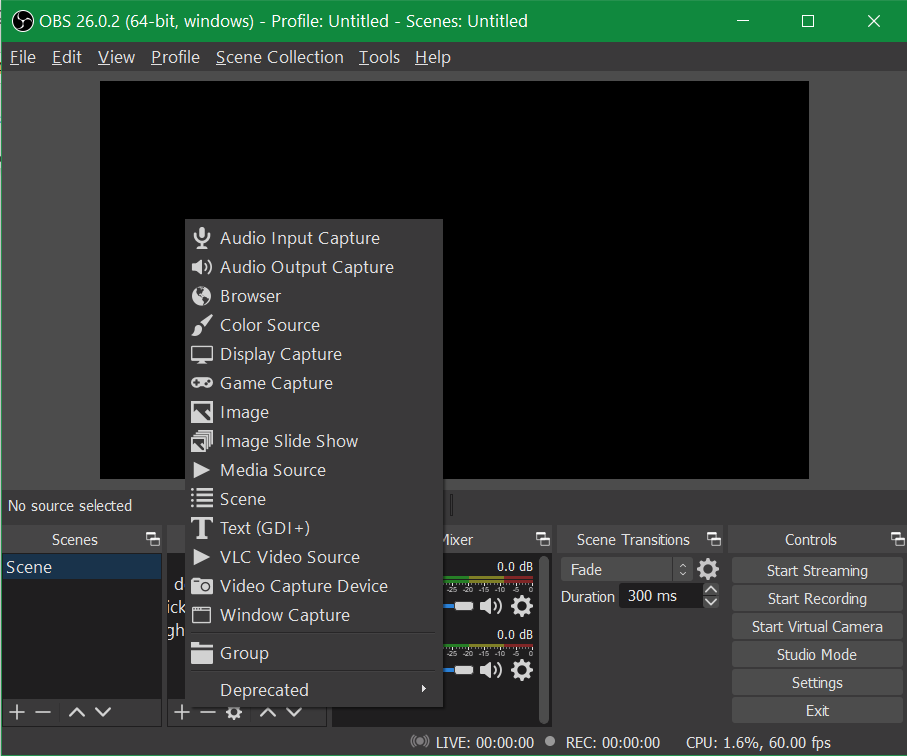Image resolution: width=907 pixels, height=756 pixels.
Task: Click the Video Capture Device camera icon
Action: point(201,586)
